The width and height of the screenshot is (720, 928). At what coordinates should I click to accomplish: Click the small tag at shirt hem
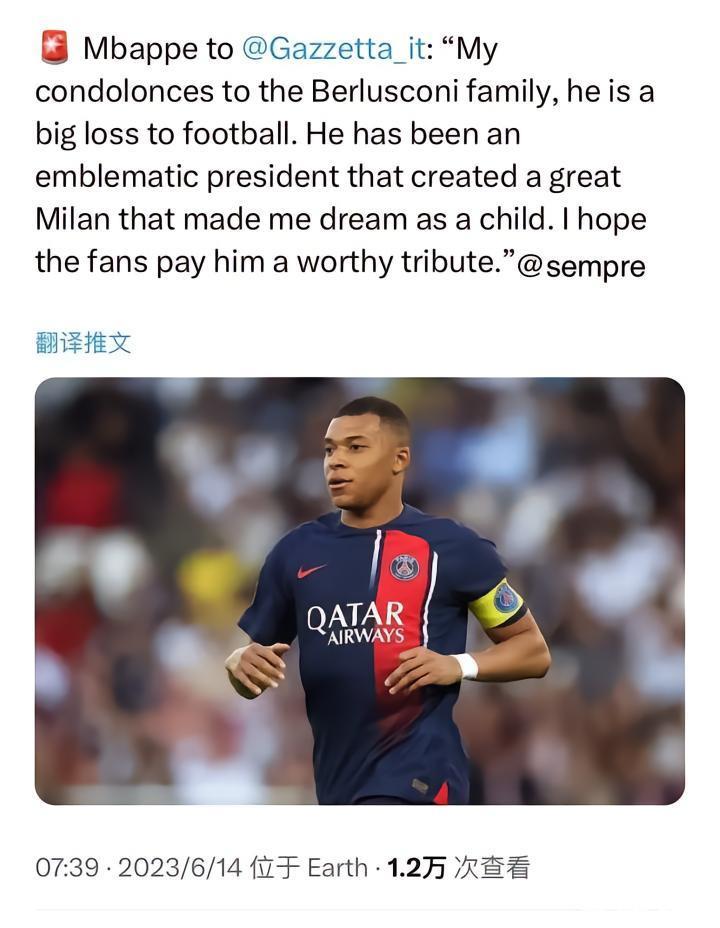pyautogui.click(x=420, y=786)
